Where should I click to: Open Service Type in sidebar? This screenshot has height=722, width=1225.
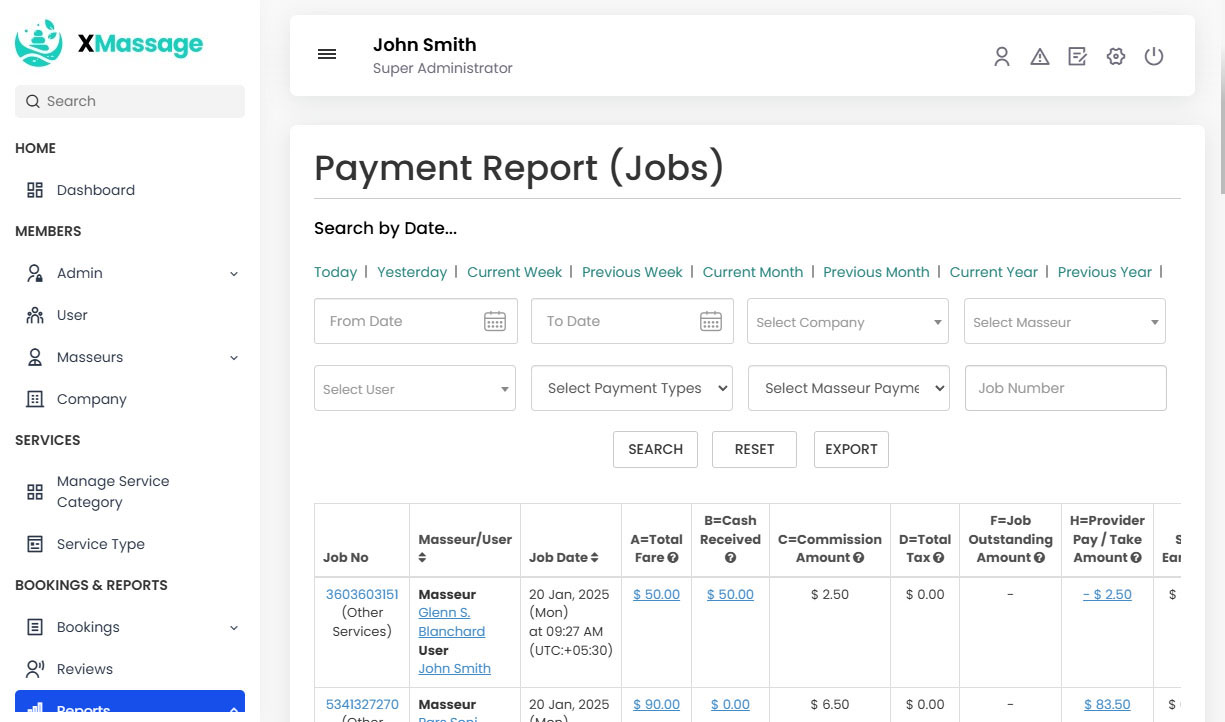[x=100, y=544]
